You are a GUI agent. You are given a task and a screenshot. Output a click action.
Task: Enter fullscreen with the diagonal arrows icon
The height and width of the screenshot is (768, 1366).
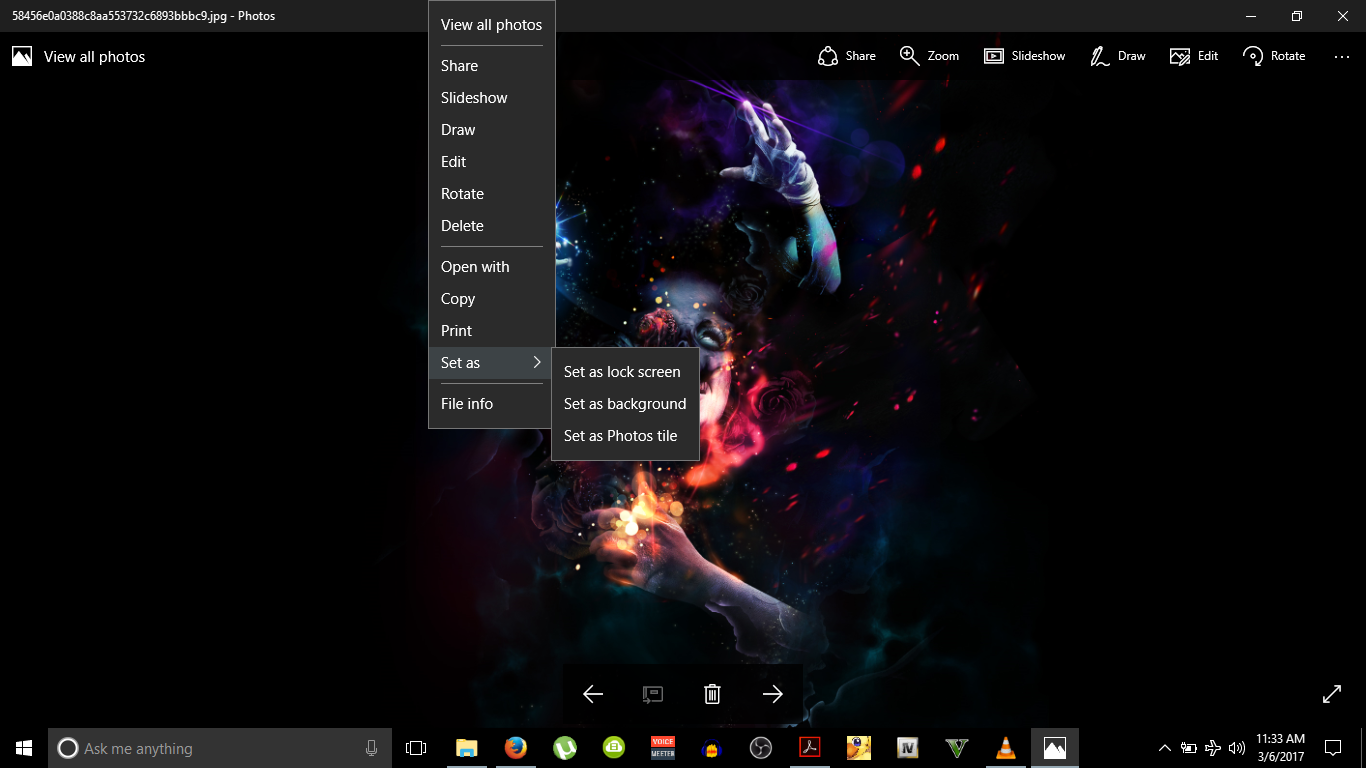[1332, 694]
